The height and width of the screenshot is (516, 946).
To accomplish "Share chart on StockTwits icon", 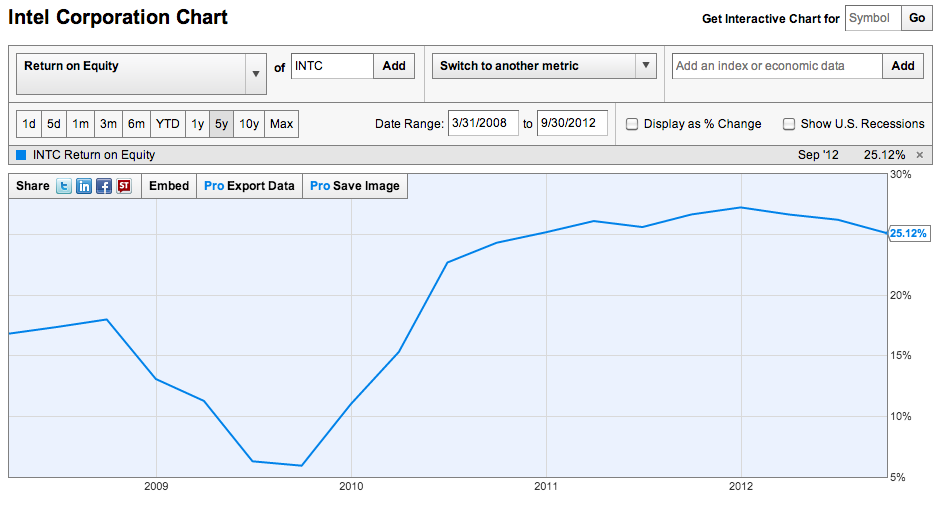I will point(124,186).
